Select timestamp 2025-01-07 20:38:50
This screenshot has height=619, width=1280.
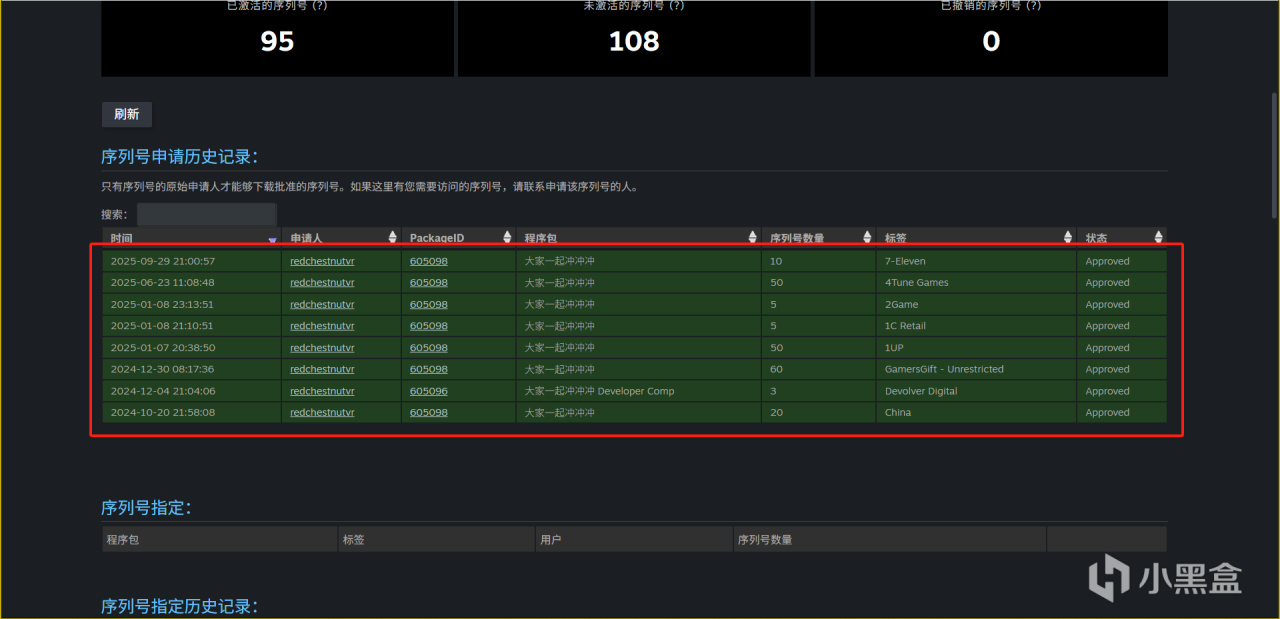(163, 348)
